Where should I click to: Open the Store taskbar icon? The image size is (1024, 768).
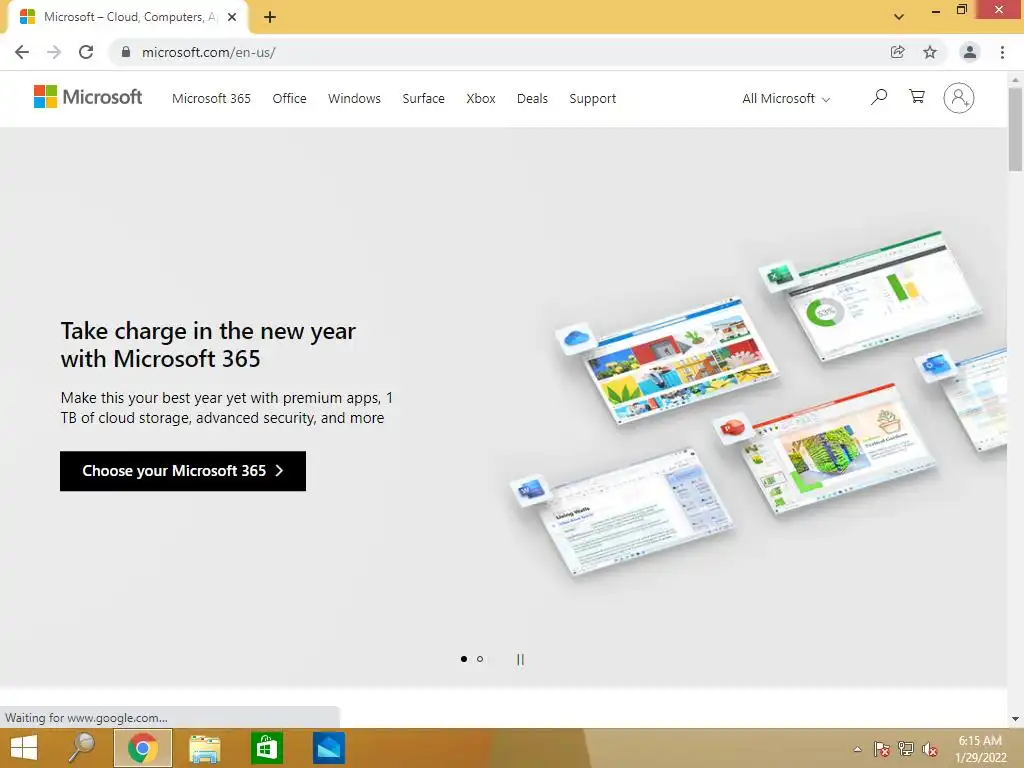point(266,748)
